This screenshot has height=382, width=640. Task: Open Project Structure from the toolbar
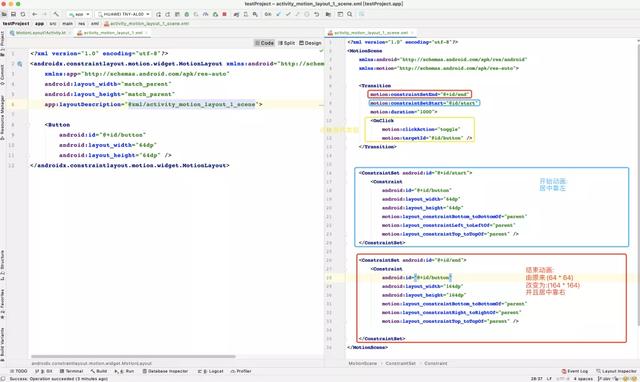click(328, 14)
